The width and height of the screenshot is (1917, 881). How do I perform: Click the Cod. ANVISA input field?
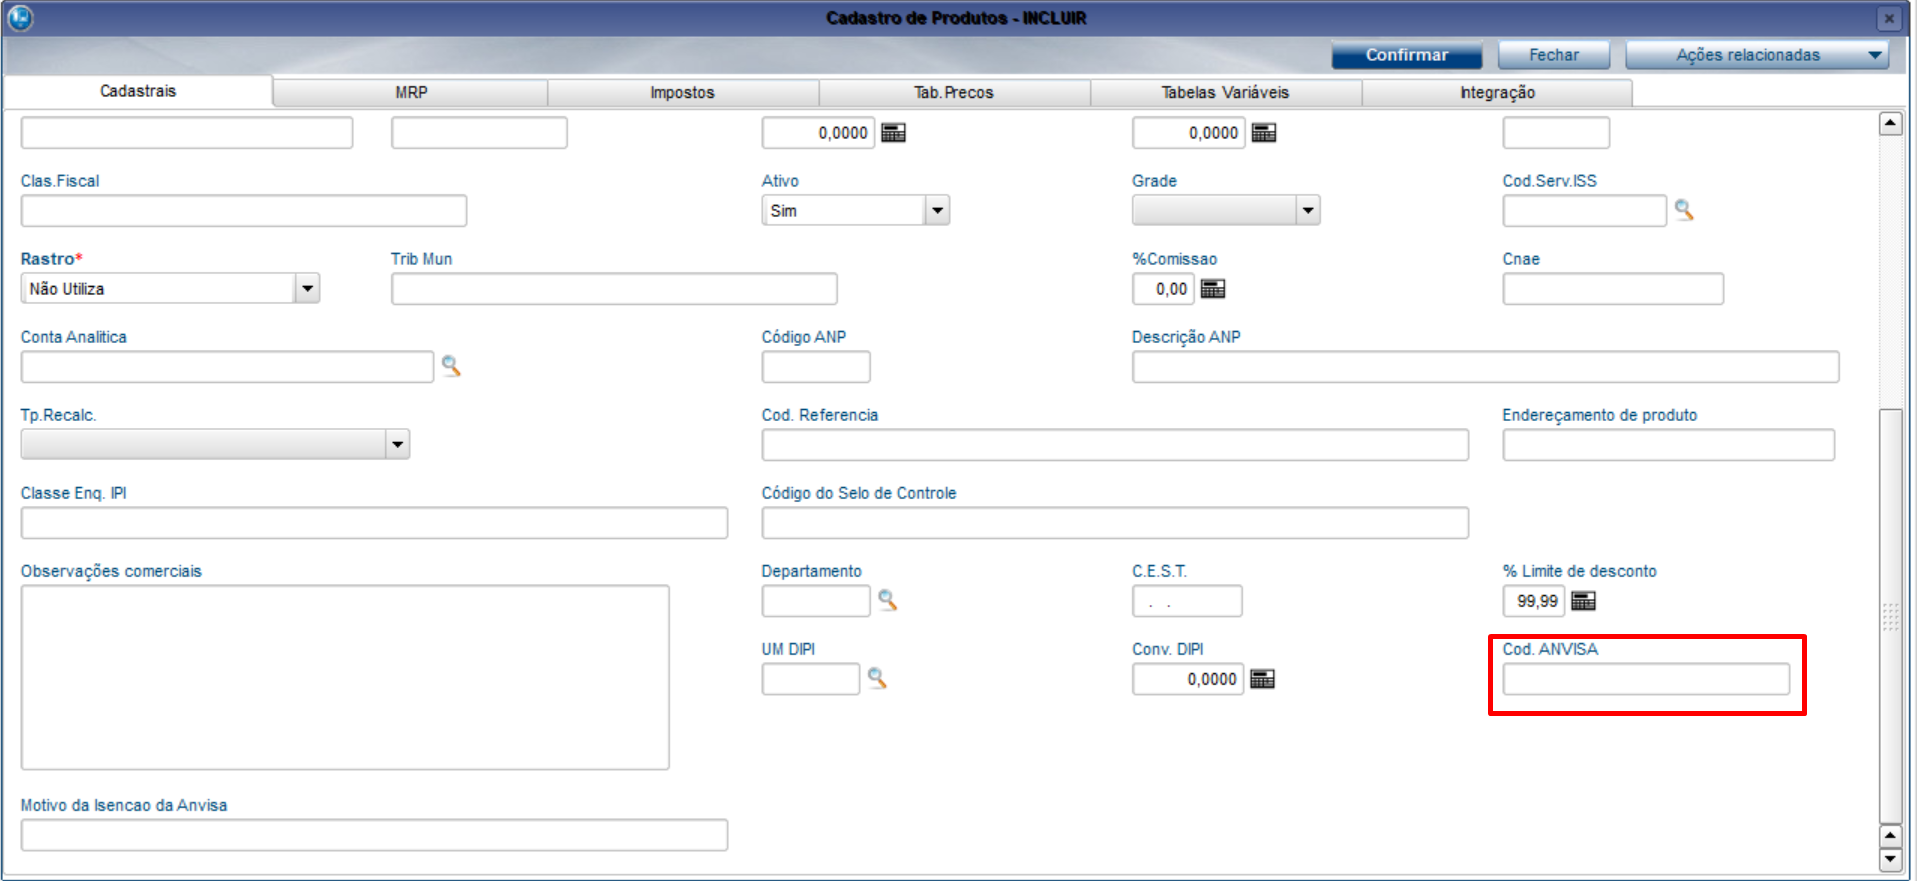click(1646, 679)
